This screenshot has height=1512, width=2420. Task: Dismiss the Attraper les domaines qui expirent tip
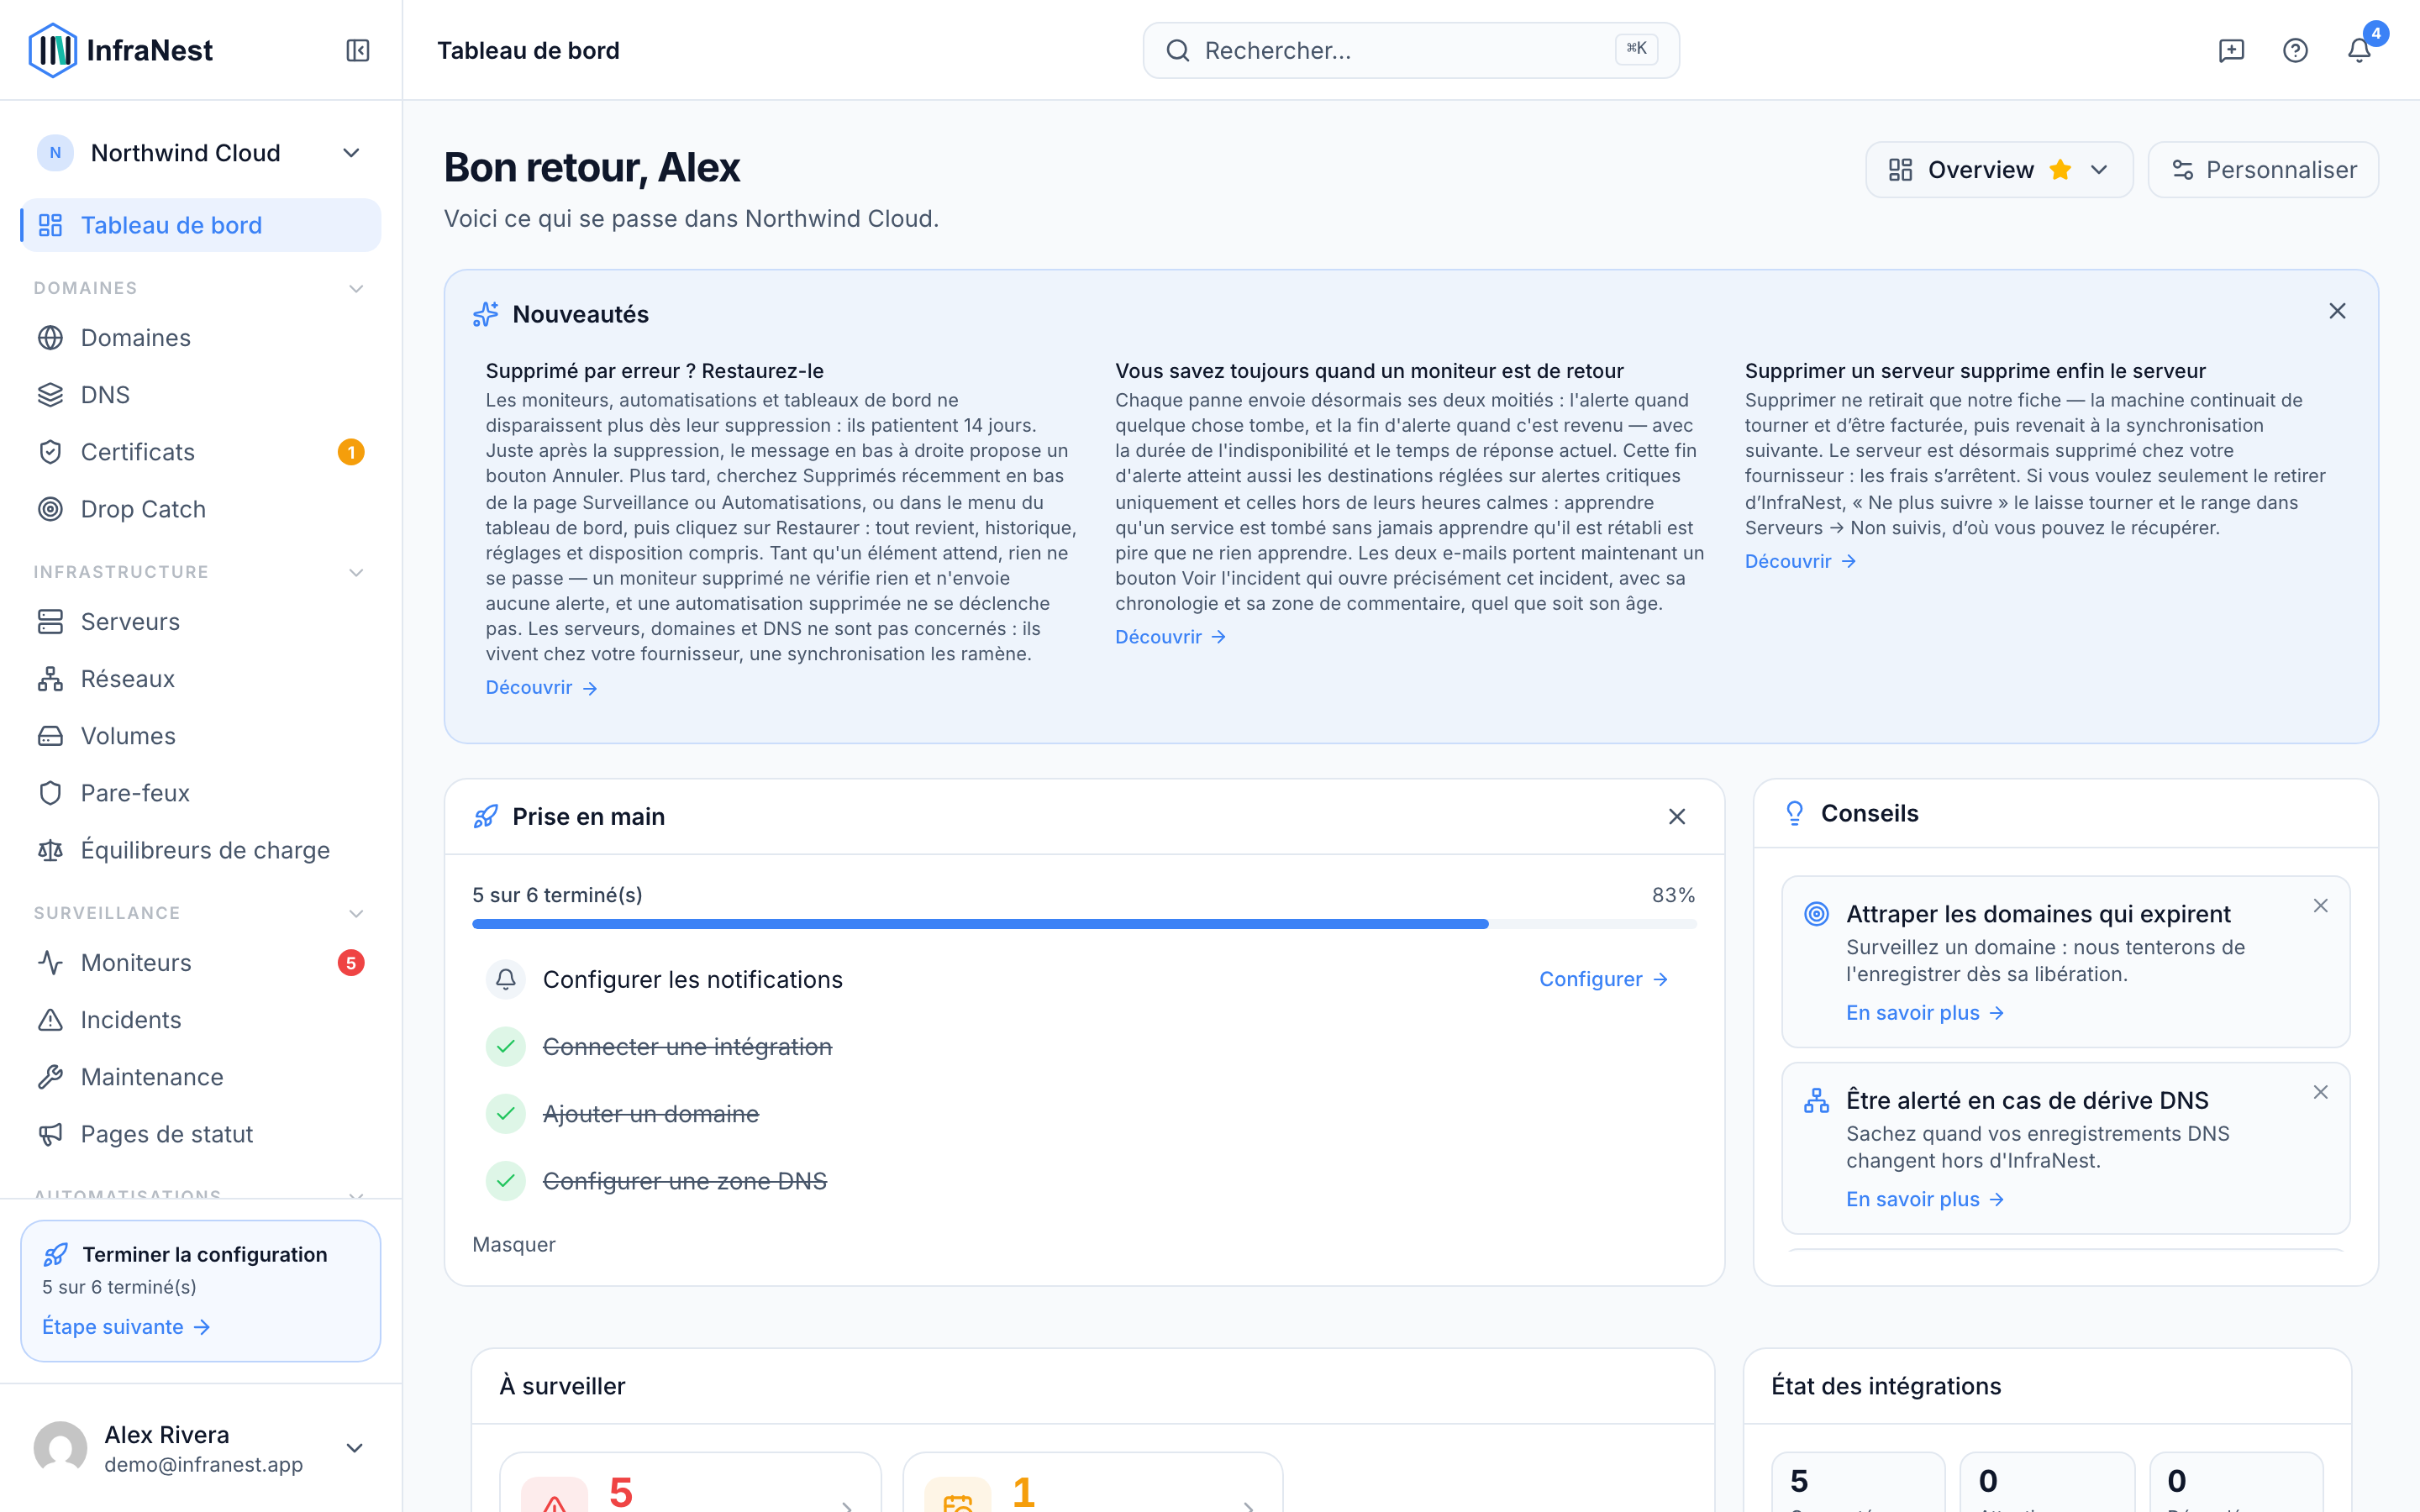(2321, 905)
